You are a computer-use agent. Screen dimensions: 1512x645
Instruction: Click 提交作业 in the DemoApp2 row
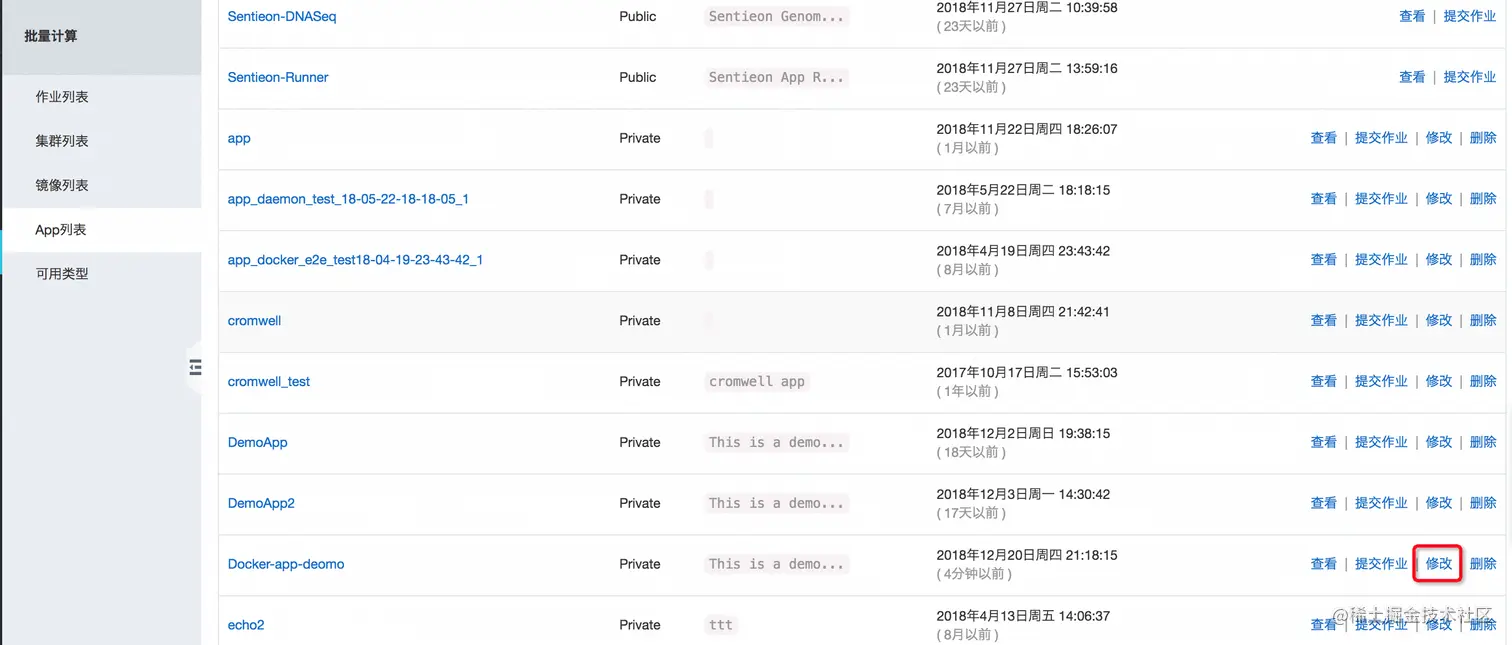1381,503
